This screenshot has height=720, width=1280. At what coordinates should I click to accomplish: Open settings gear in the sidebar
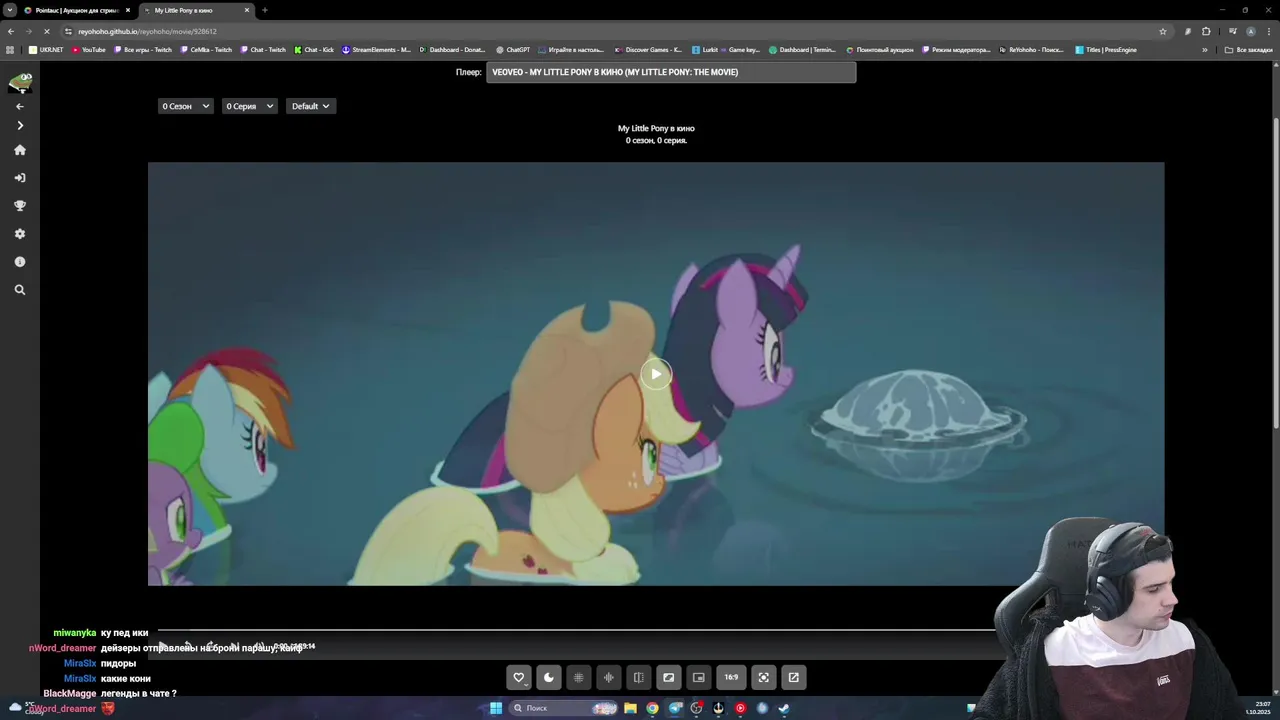pos(19,233)
